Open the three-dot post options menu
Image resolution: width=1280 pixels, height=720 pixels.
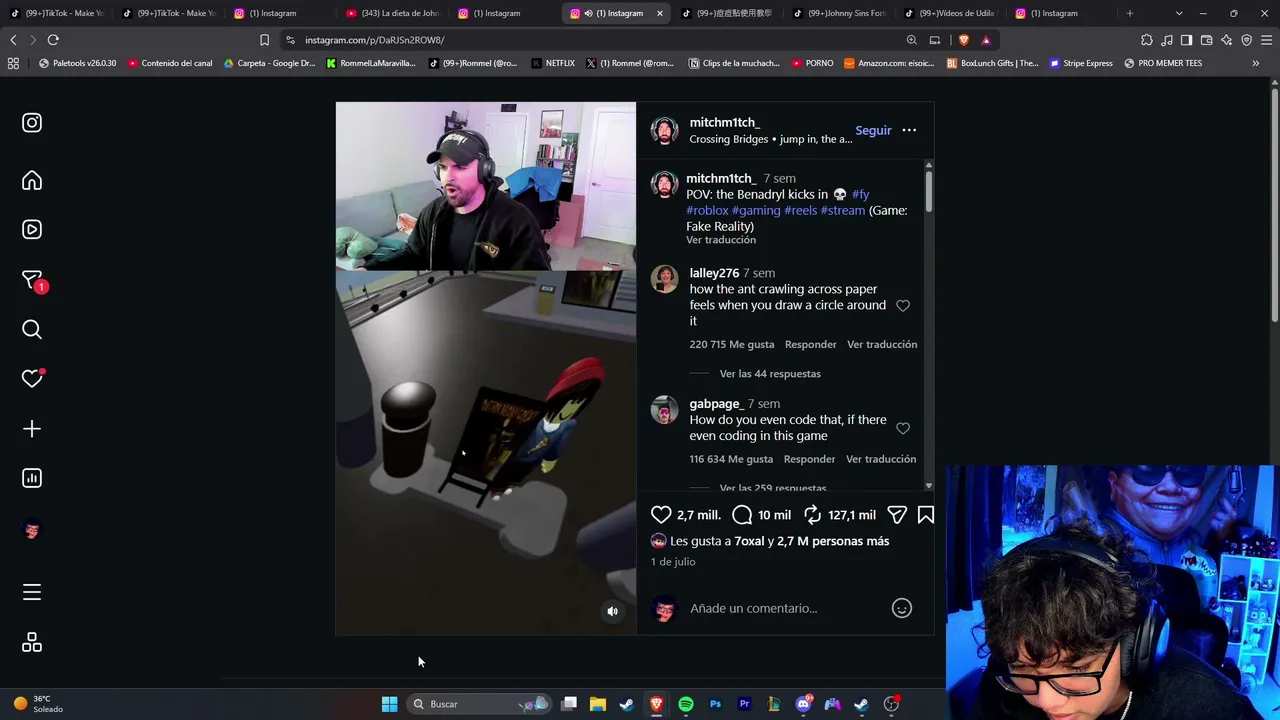(909, 130)
